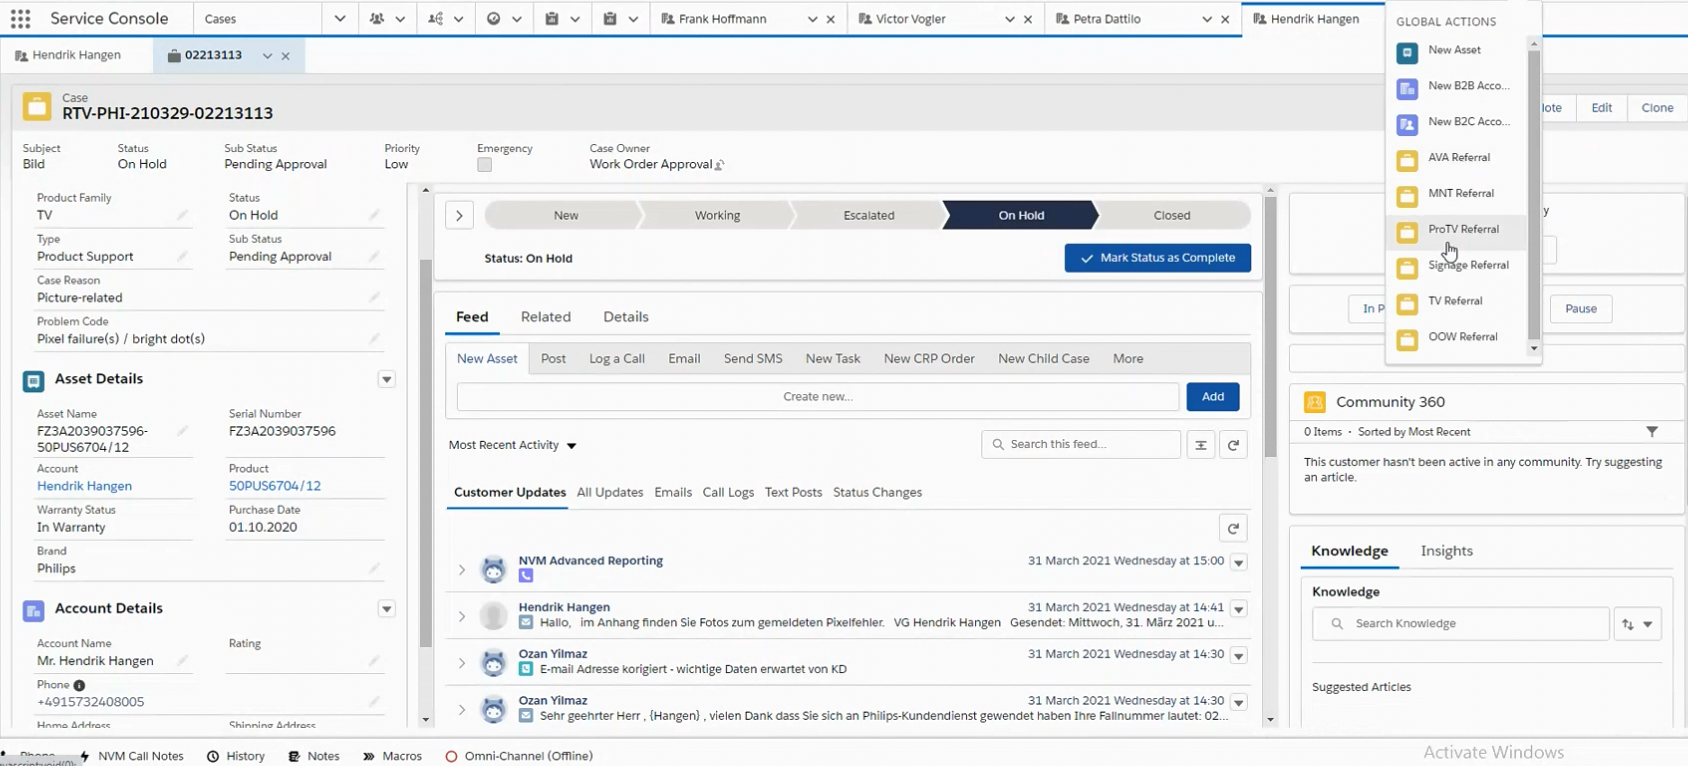This screenshot has height=766, width=1688.
Task: Select the Log a Call publisher tab
Action: tap(617, 358)
